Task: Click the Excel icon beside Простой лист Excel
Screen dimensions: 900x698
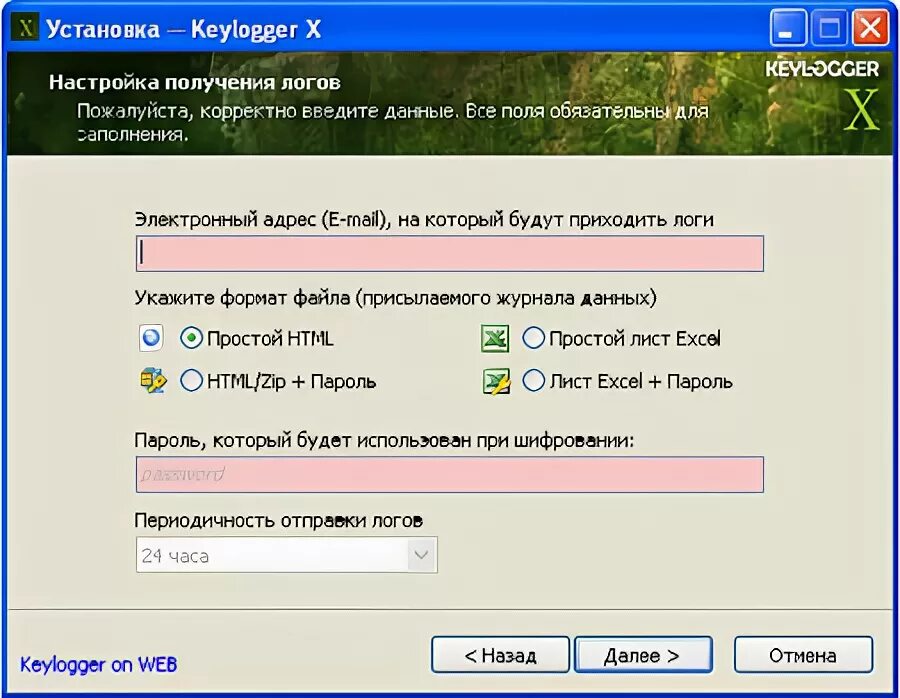Action: [x=495, y=338]
